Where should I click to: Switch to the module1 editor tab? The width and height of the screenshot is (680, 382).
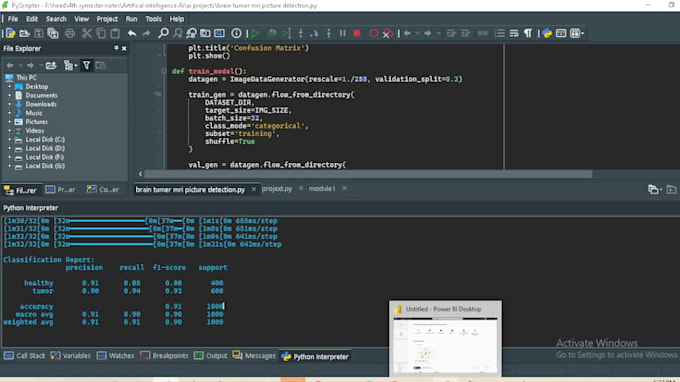(322, 189)
